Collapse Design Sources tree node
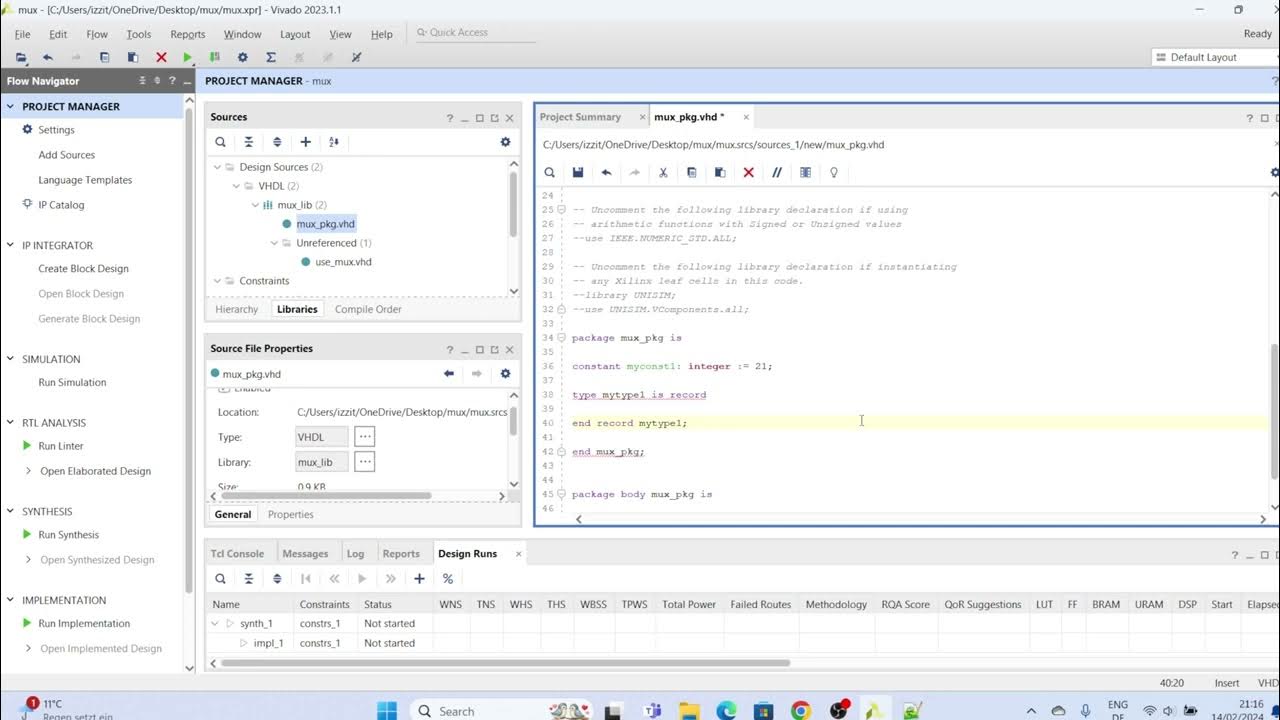The width and height of the screenshot is (1280, 720). (x=217, y=167)
